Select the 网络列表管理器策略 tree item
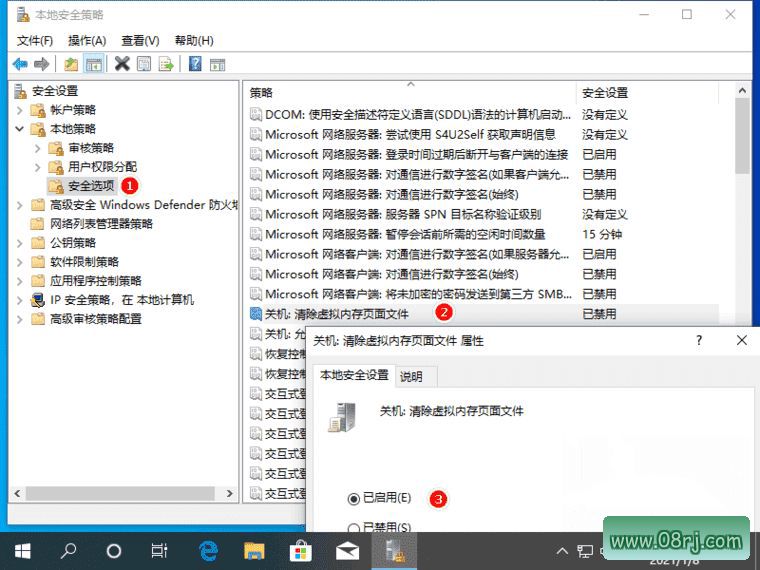 tap(101, 224)
